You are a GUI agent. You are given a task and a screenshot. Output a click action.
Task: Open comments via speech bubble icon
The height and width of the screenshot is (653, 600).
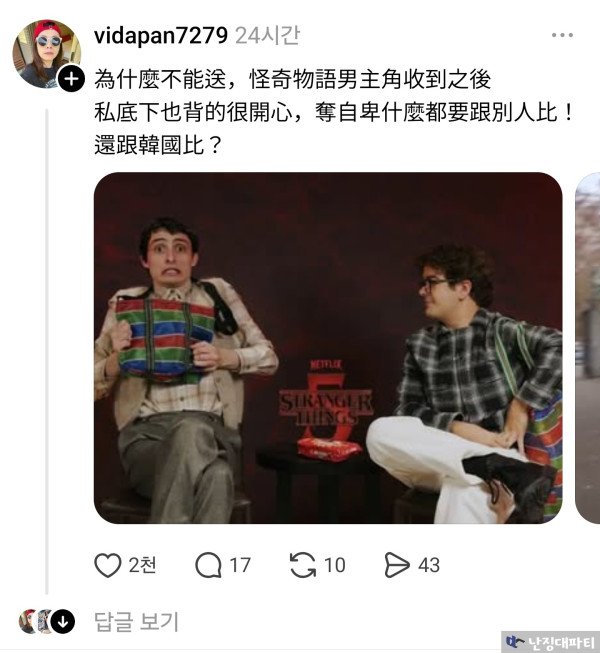[x=208, y=565]
